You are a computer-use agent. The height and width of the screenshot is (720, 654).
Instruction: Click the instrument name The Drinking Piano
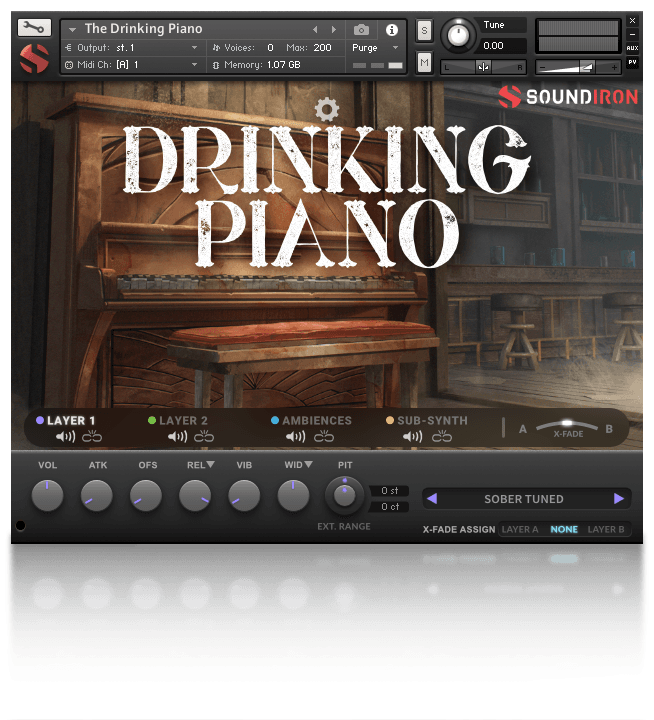pyautogui.click(x=143, y=29)
